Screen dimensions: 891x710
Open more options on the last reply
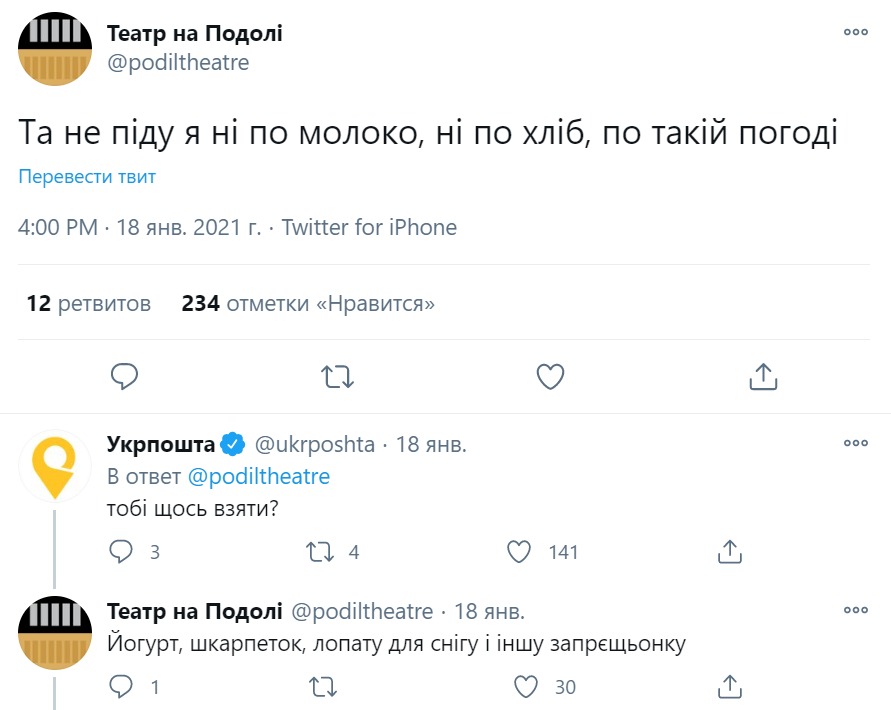pyautogui.click(x=855, y=610)
